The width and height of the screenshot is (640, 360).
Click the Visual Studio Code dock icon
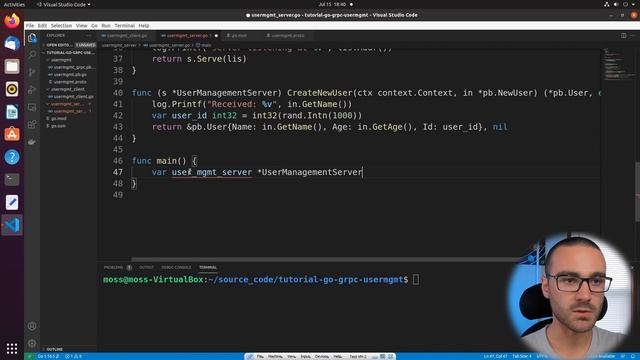tap(12, 225)
